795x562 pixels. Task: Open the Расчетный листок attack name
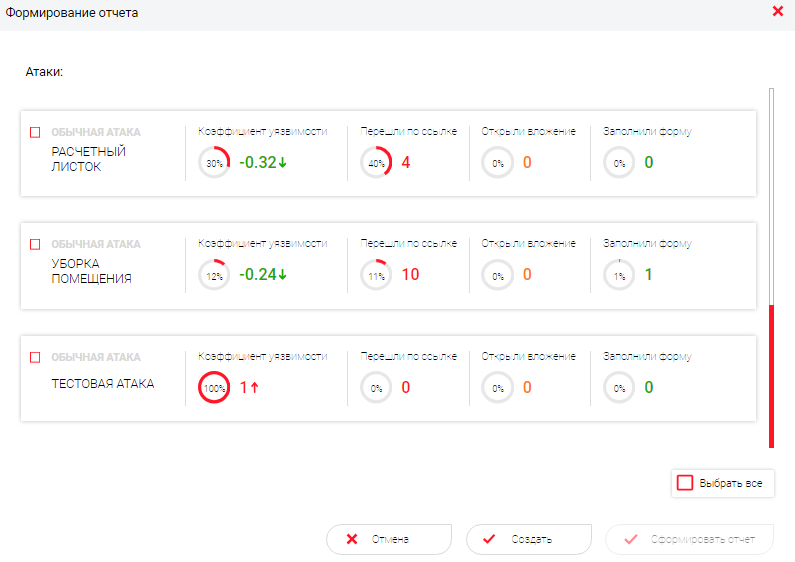[90, 159]
